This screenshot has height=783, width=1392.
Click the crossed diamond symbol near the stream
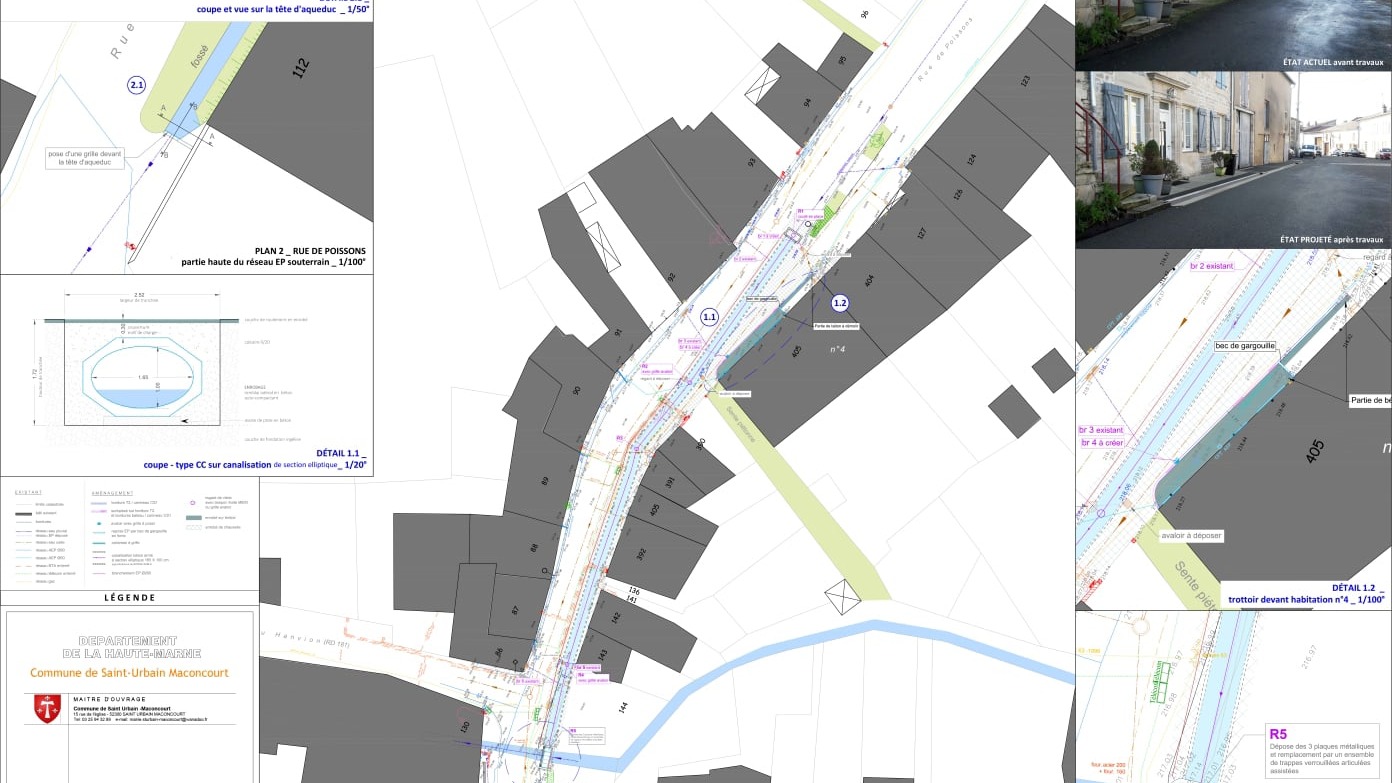pyautogui.click(x=842, y=599)
